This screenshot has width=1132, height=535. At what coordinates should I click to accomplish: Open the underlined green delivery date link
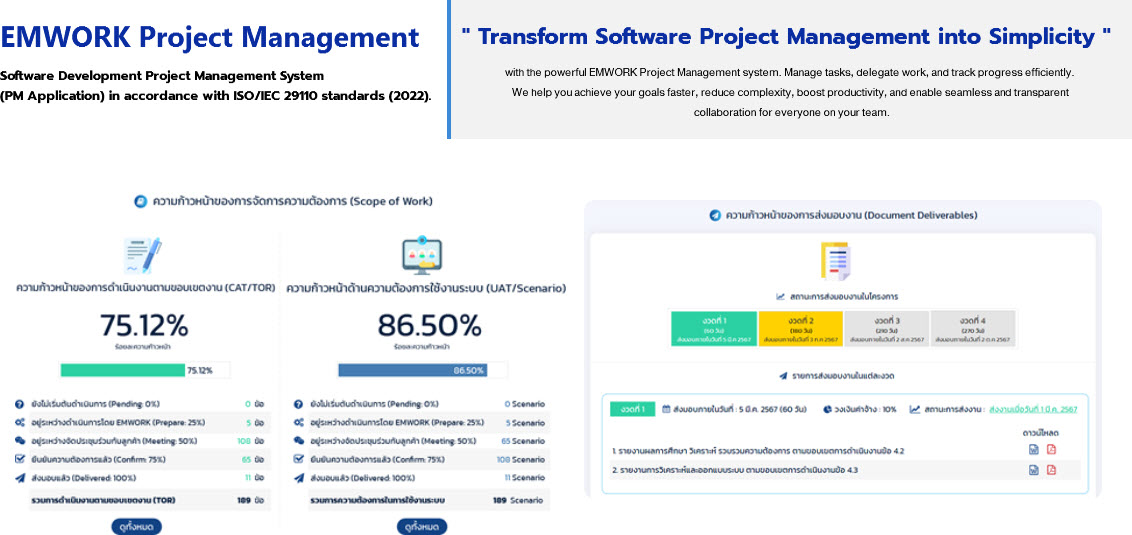pos(1033,409)
